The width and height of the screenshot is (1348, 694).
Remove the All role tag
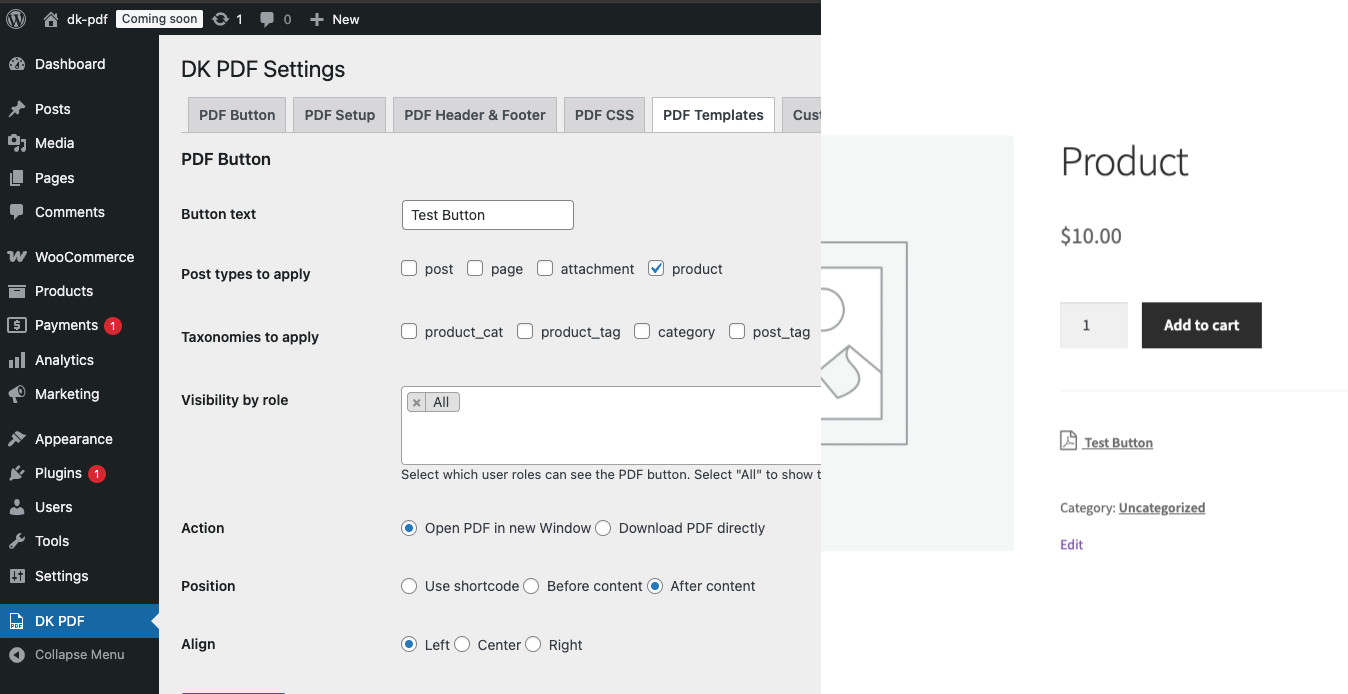417,402
